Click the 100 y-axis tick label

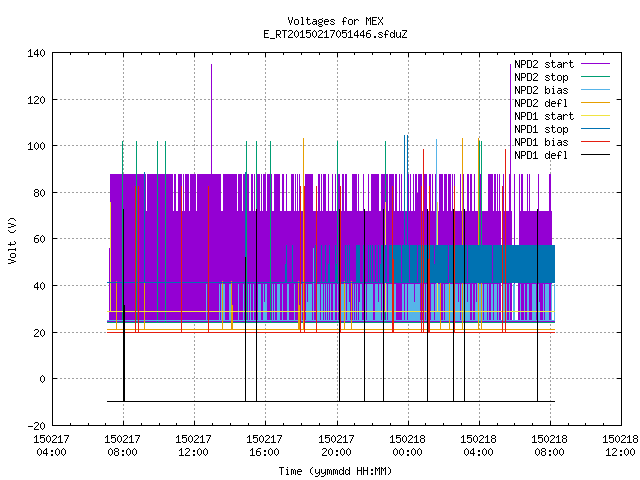pos(36,146)
